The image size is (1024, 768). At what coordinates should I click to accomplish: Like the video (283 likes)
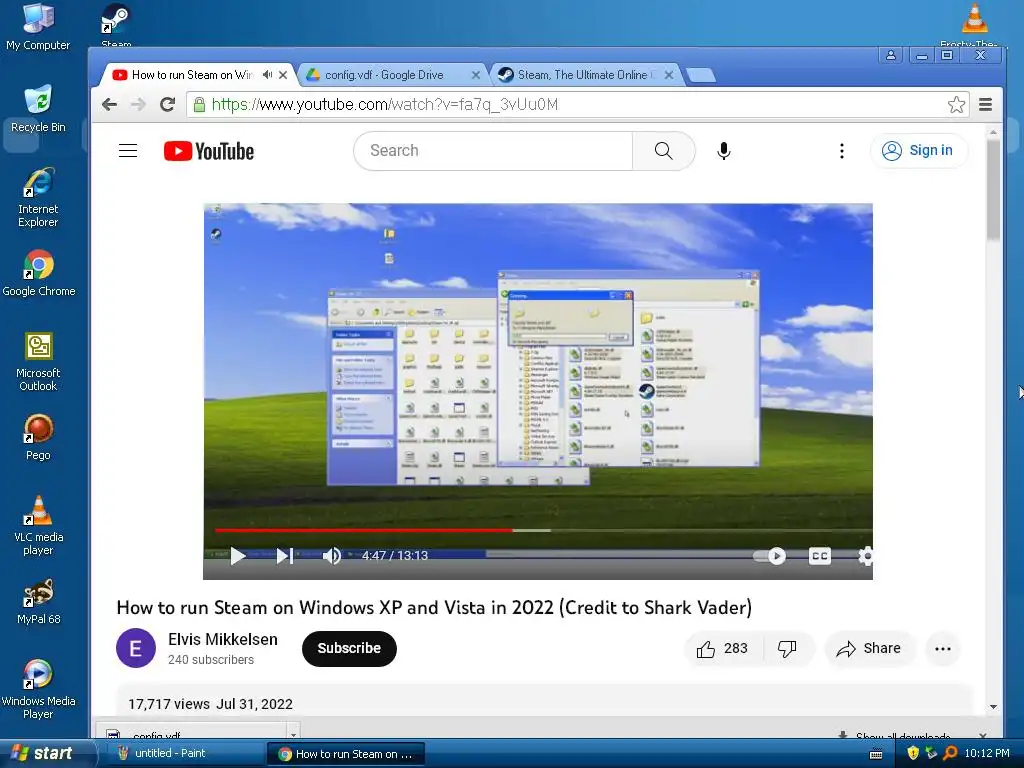coord(722,648)
